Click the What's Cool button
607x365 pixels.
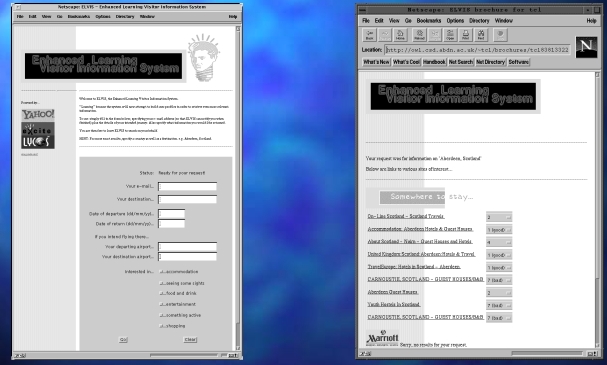[x=406, y=62]
